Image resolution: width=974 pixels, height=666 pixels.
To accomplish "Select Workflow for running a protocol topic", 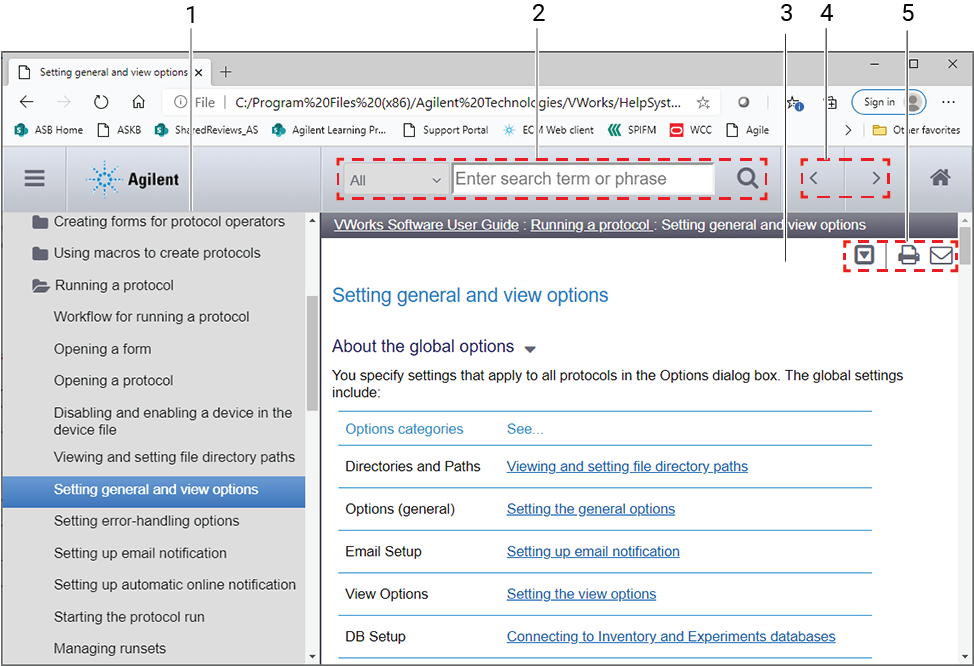I will (152, 317).
